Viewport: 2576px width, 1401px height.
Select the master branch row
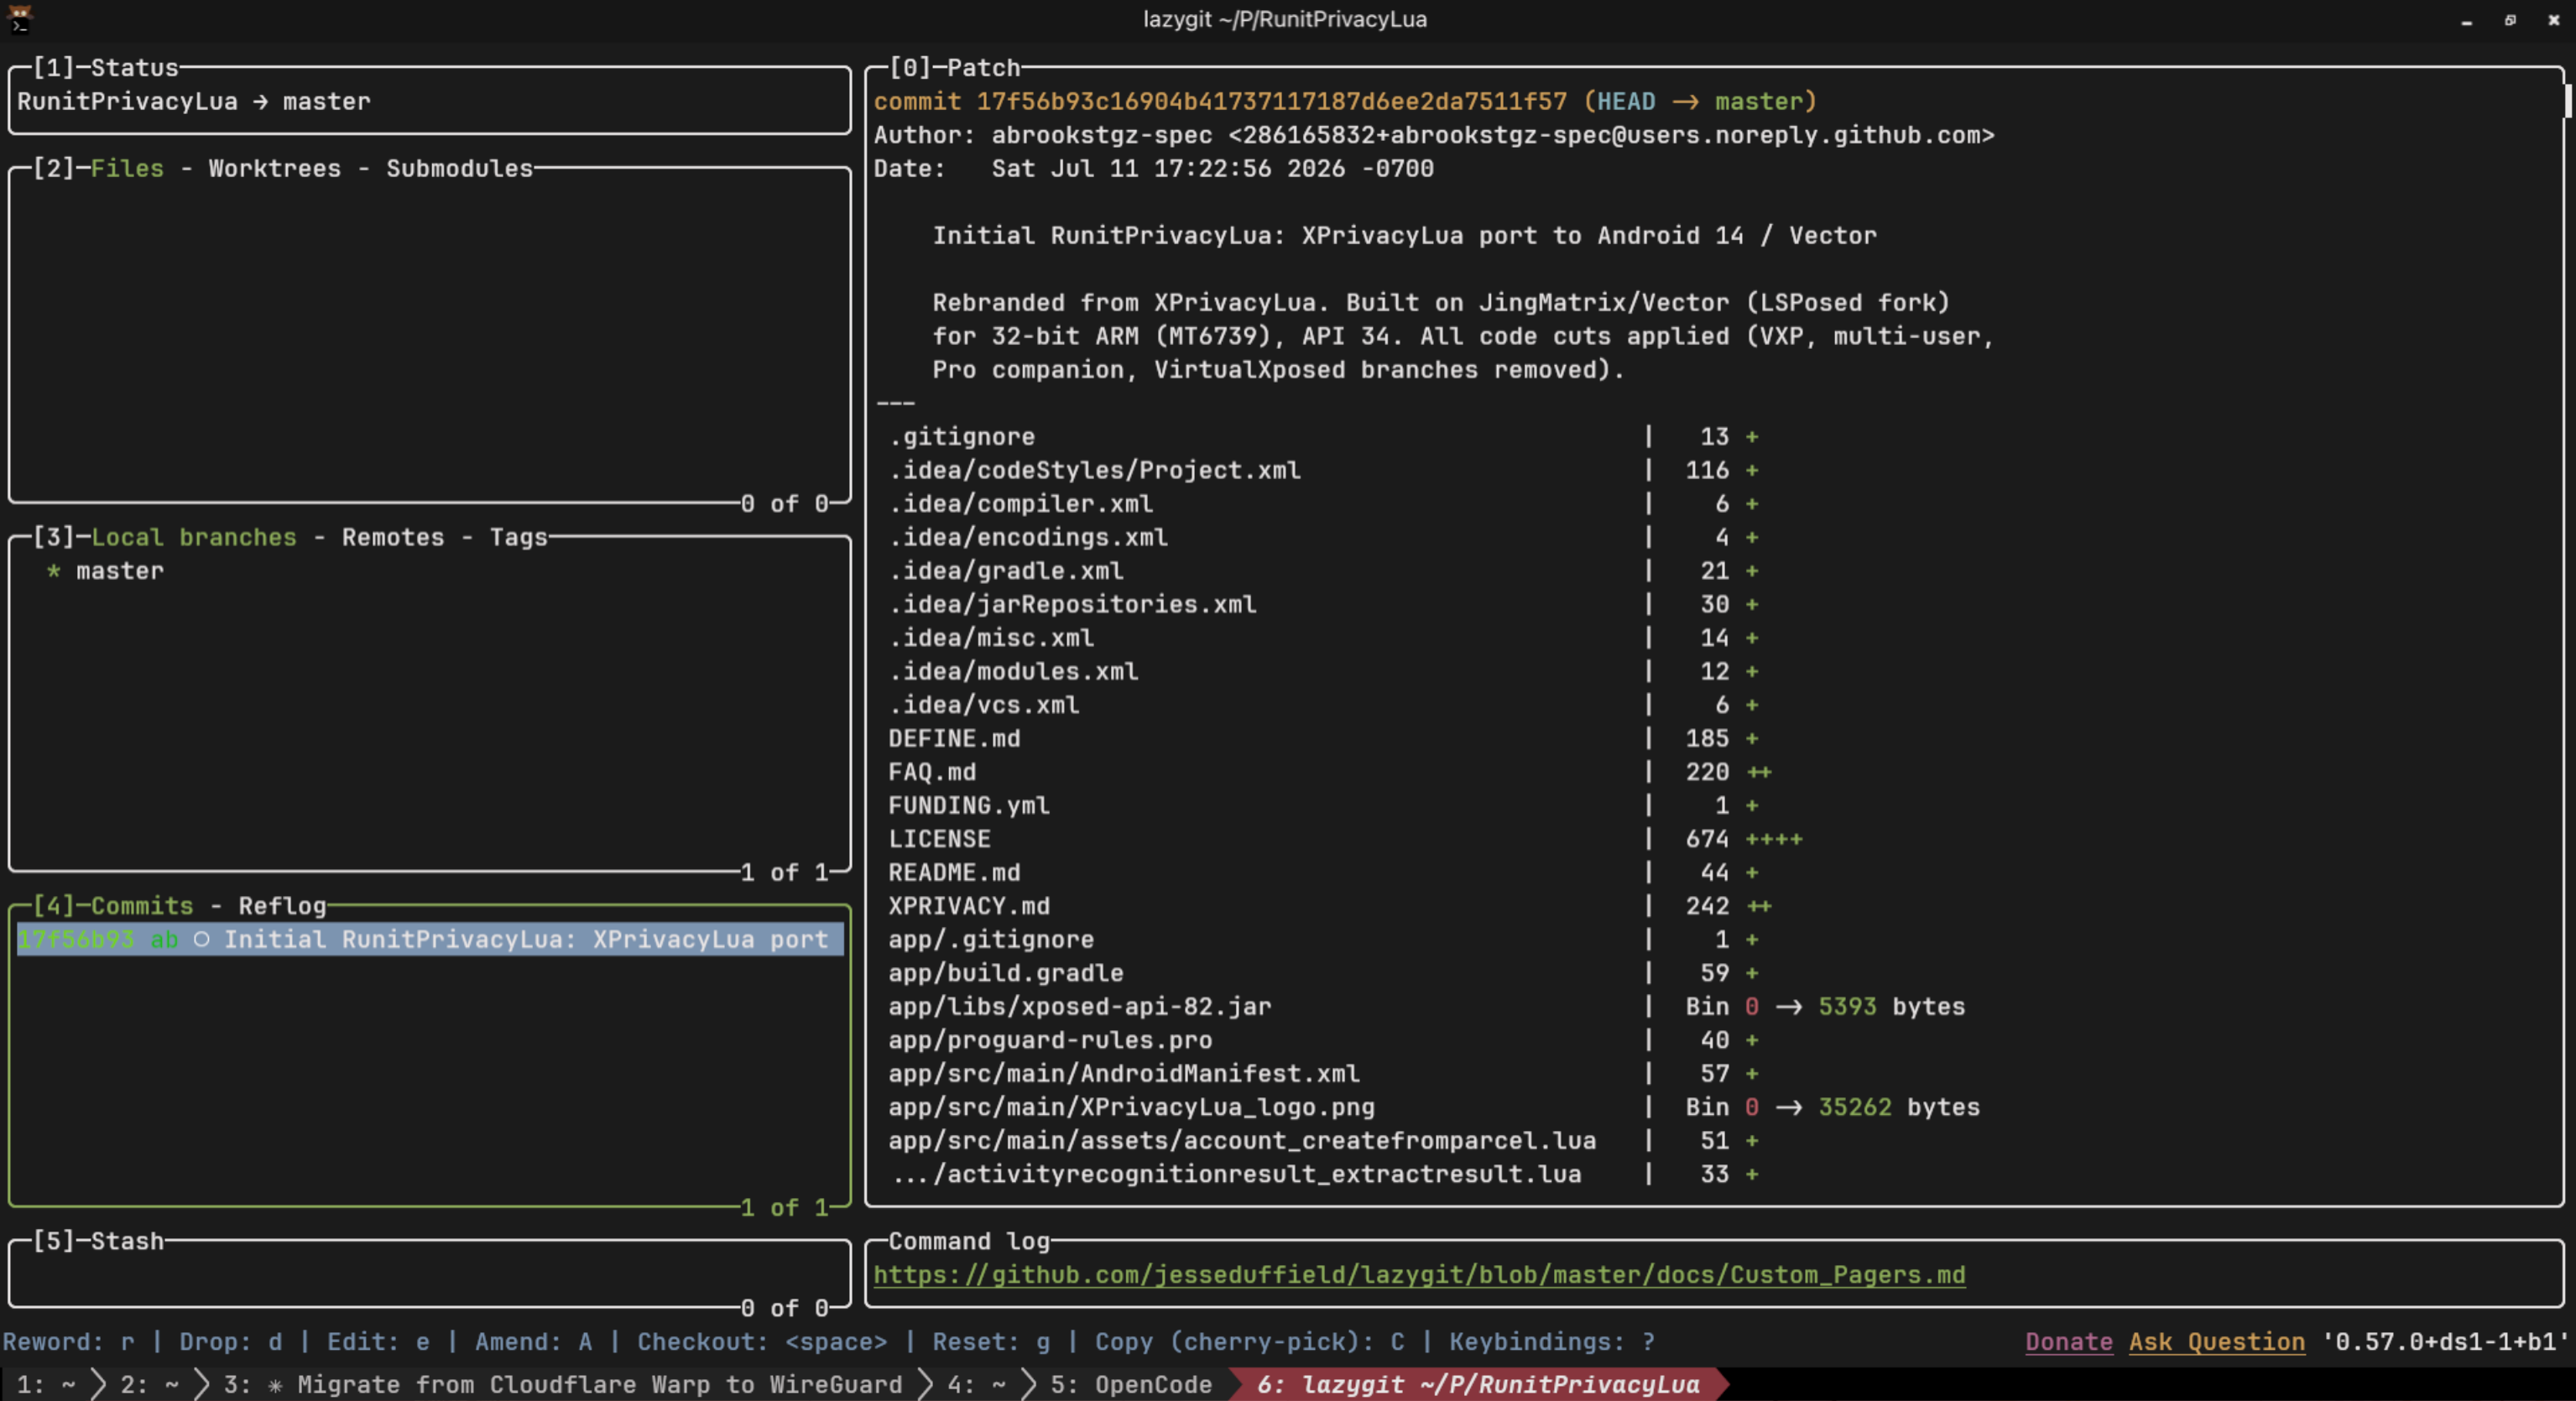point(429,571)
